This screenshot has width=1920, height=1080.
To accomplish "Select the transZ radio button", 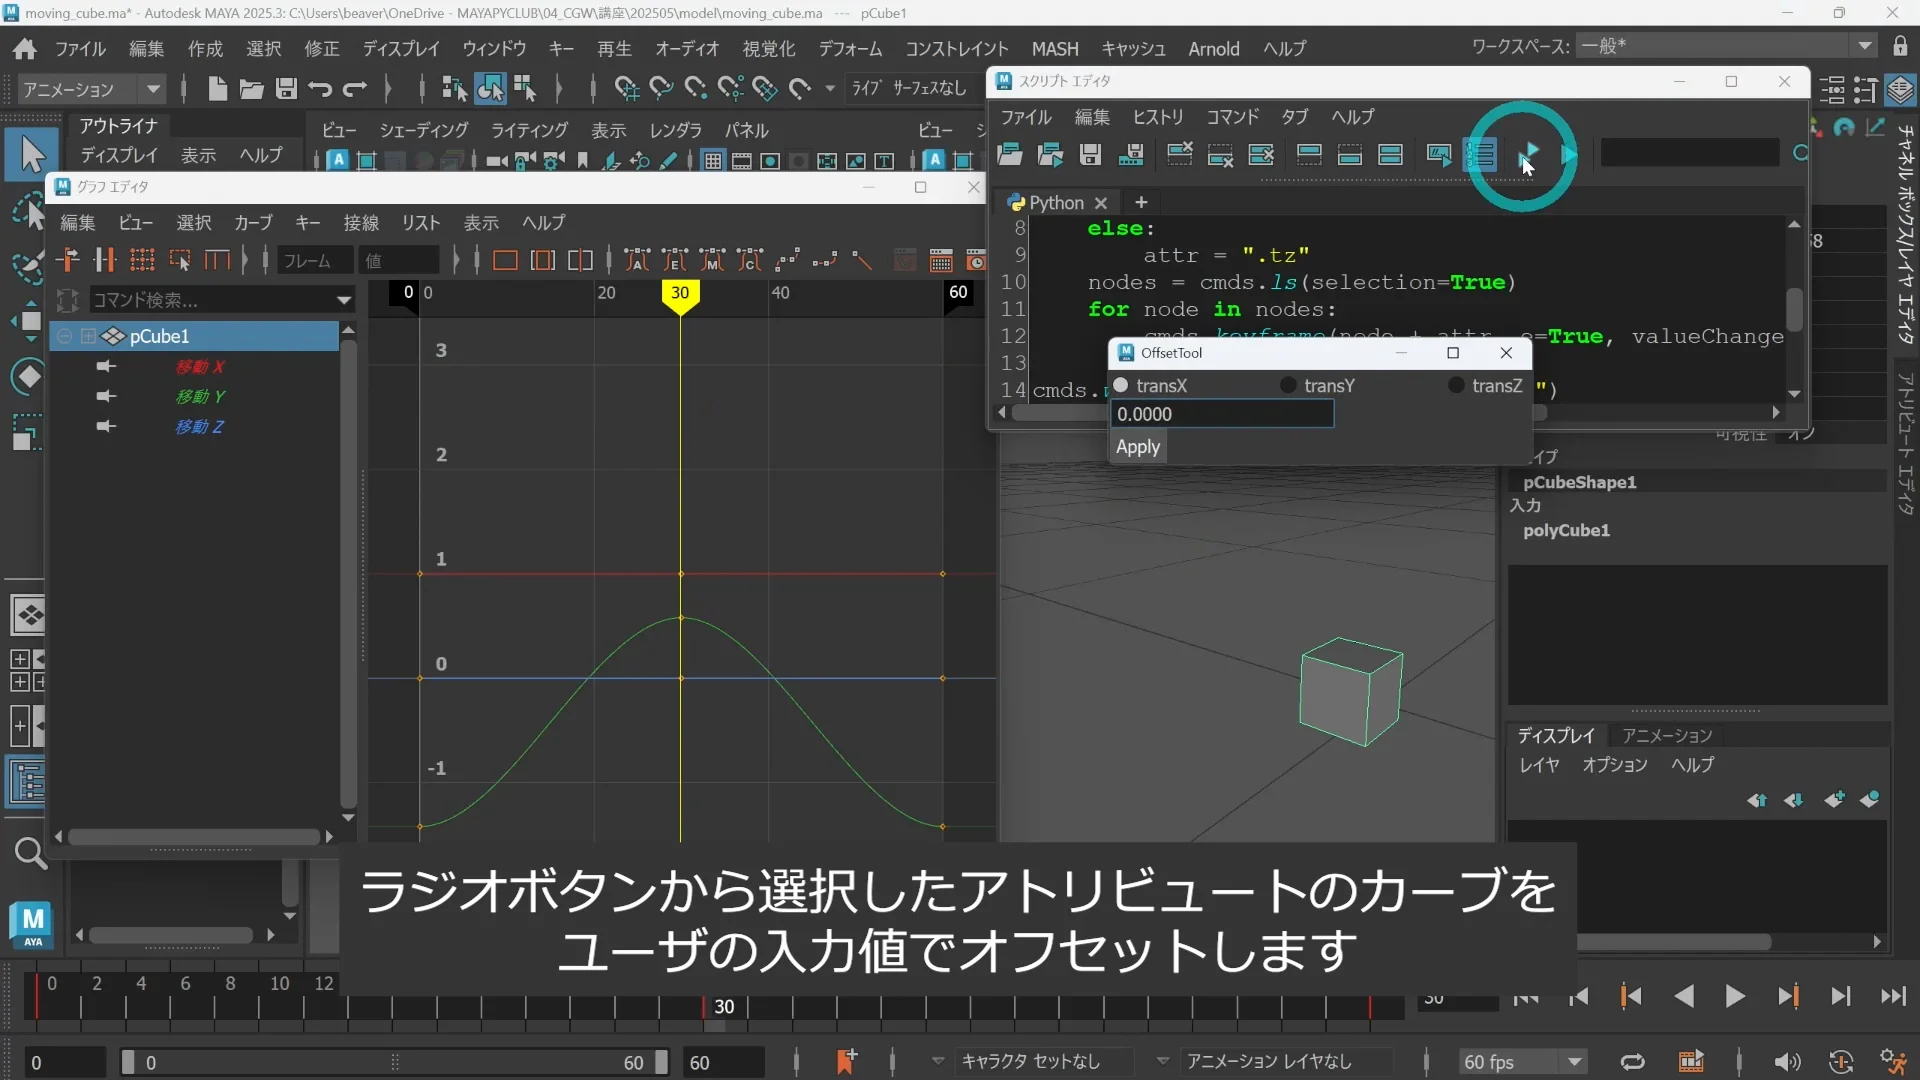I will (1457, 386).
